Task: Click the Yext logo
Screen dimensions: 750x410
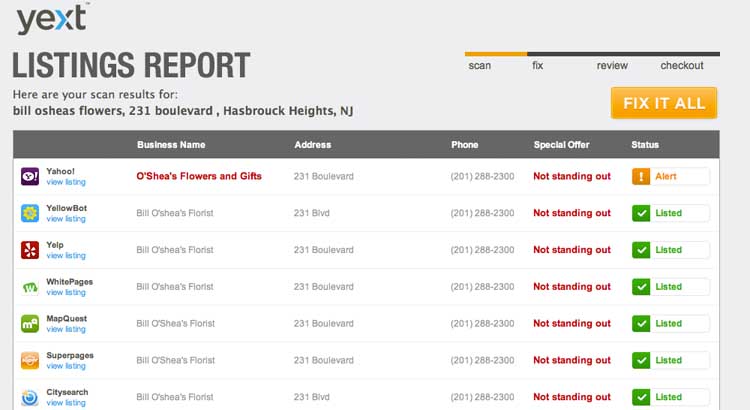Action: pos(52,19)
